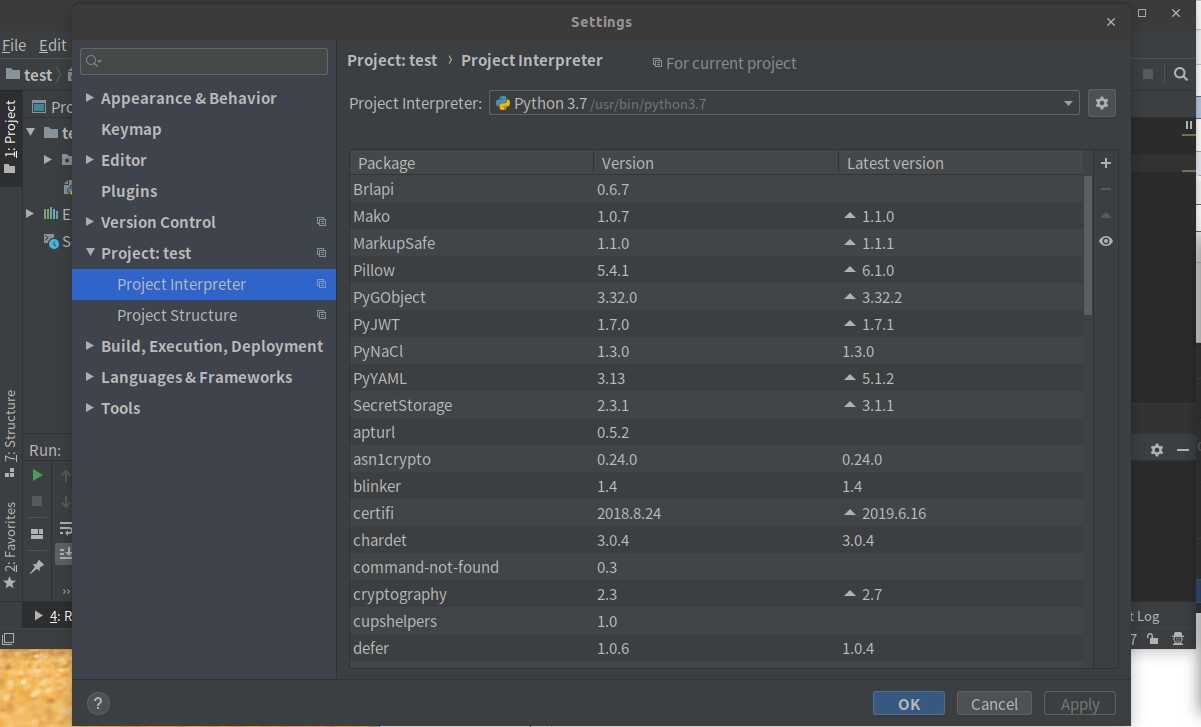Open the 4: Run tool window tab

pos(55,616)
